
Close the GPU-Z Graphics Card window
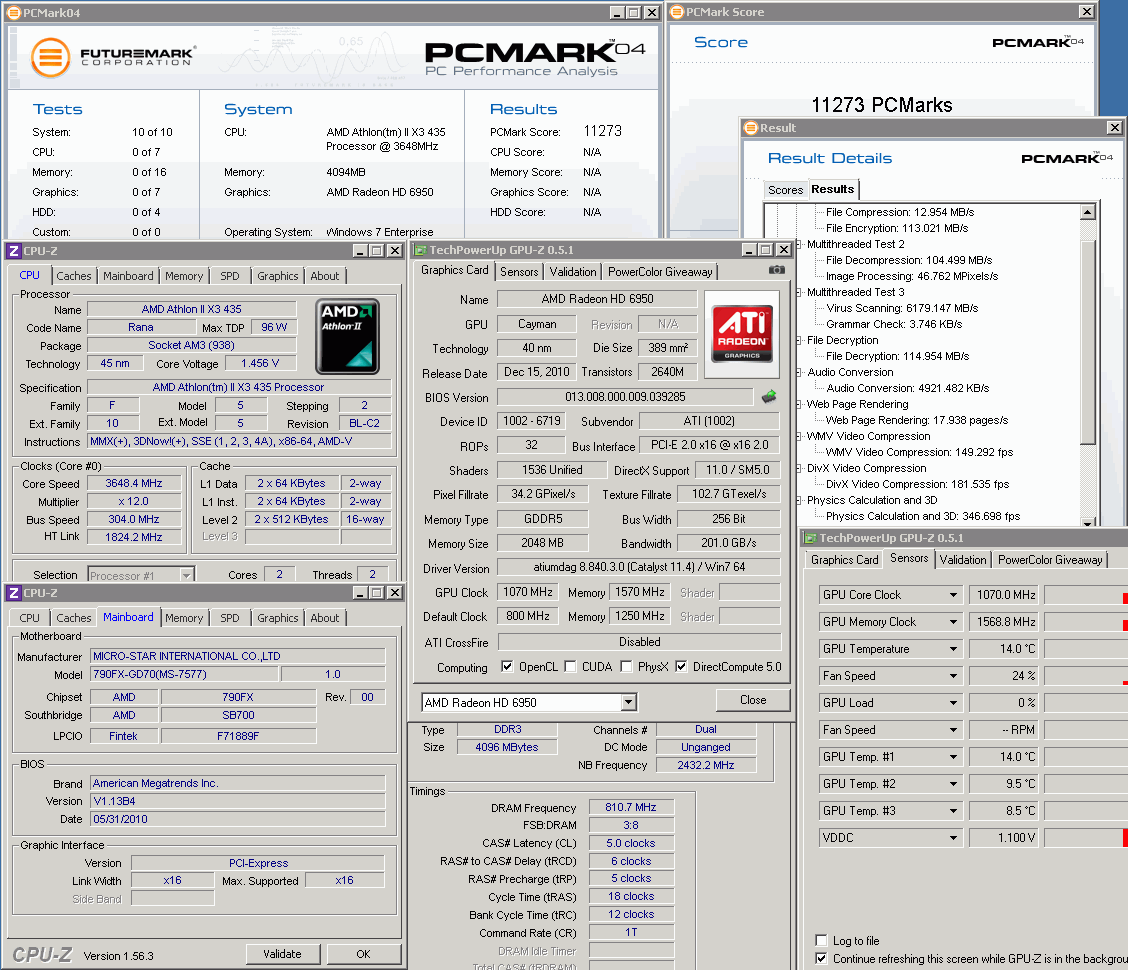pos(783,250)
